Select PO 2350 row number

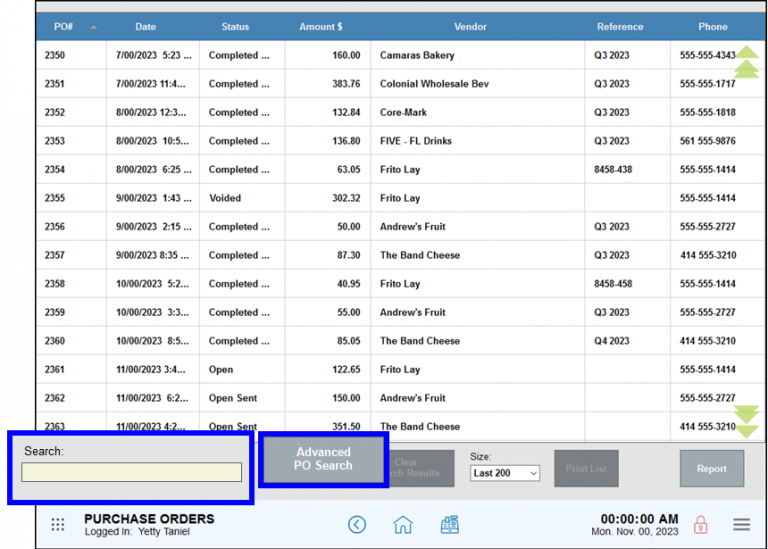pos(55,55)
